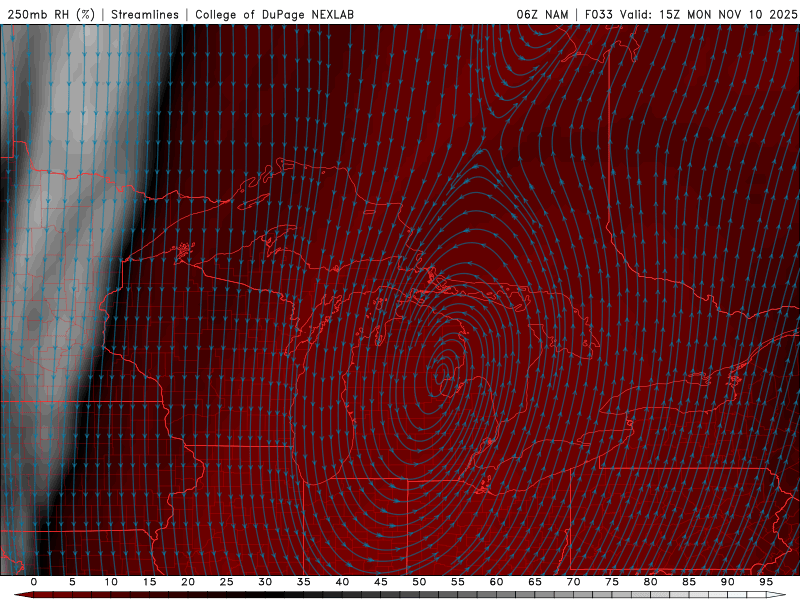Click the white end of RH color bar

pyautogui.click(x=776, y=595)
